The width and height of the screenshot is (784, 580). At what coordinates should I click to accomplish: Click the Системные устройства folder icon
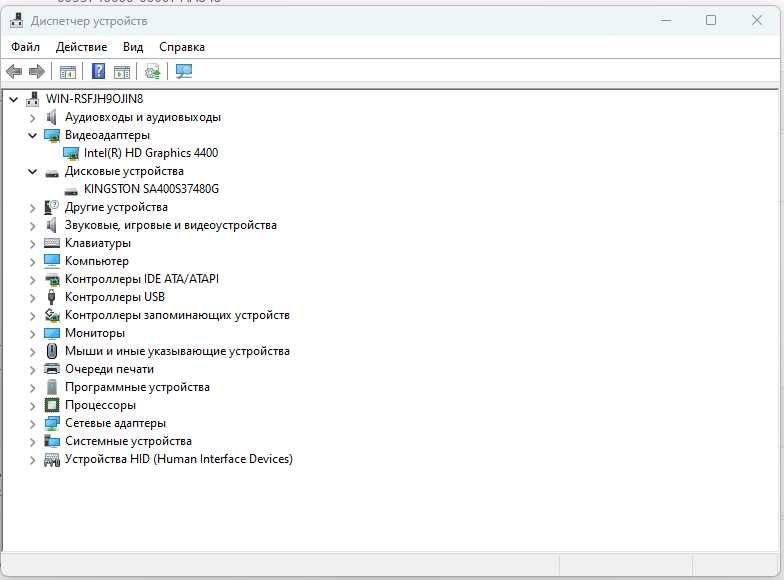click(52, 441)
